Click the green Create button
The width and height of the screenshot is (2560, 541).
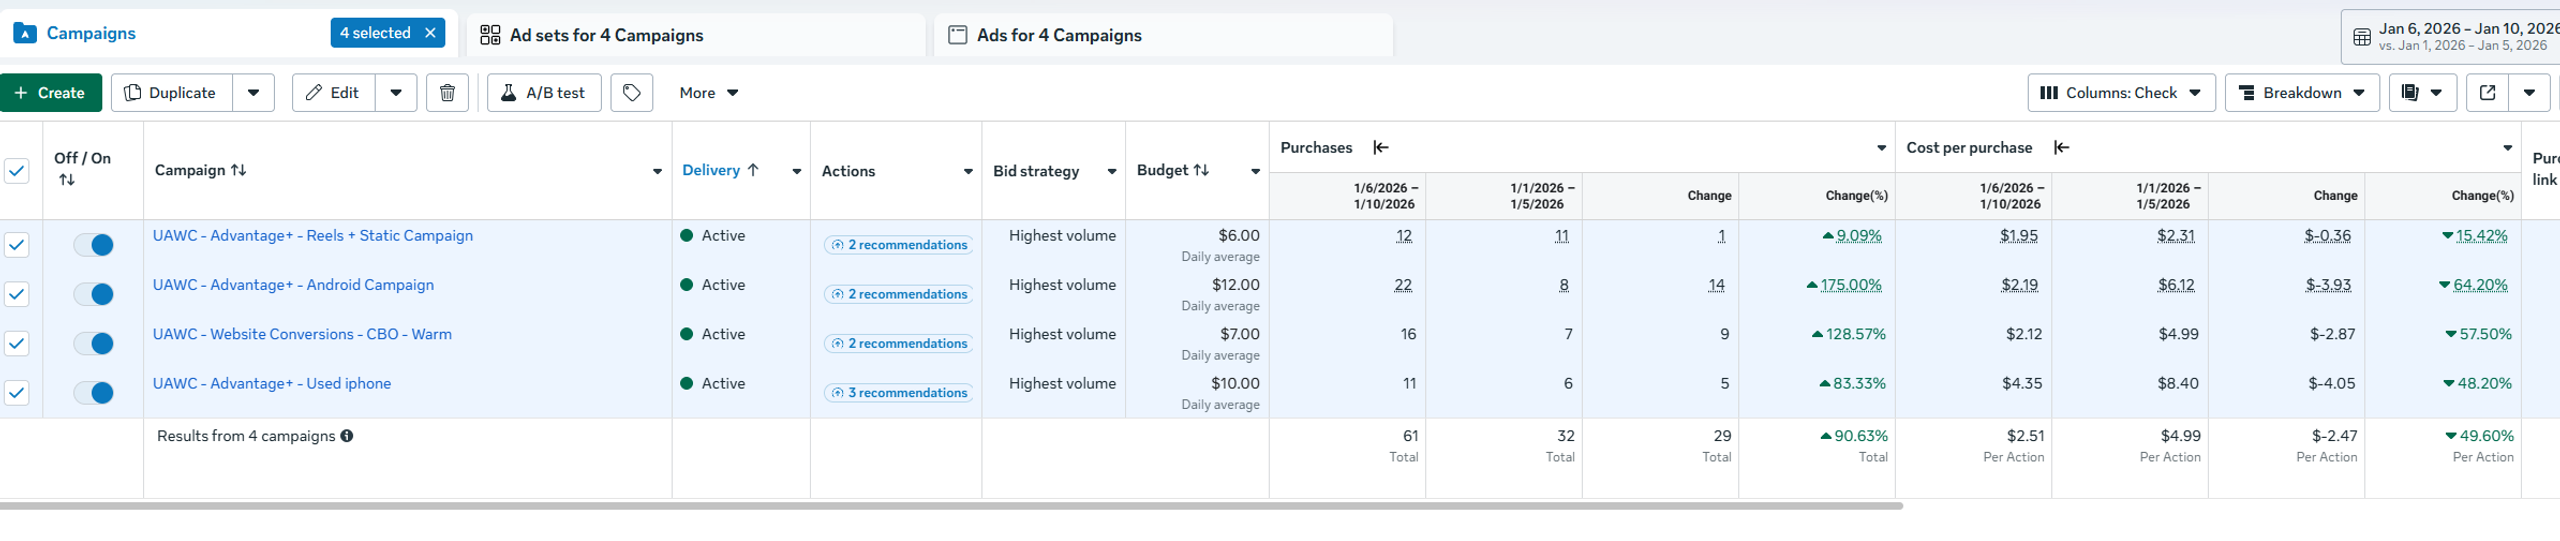(51, 93)
